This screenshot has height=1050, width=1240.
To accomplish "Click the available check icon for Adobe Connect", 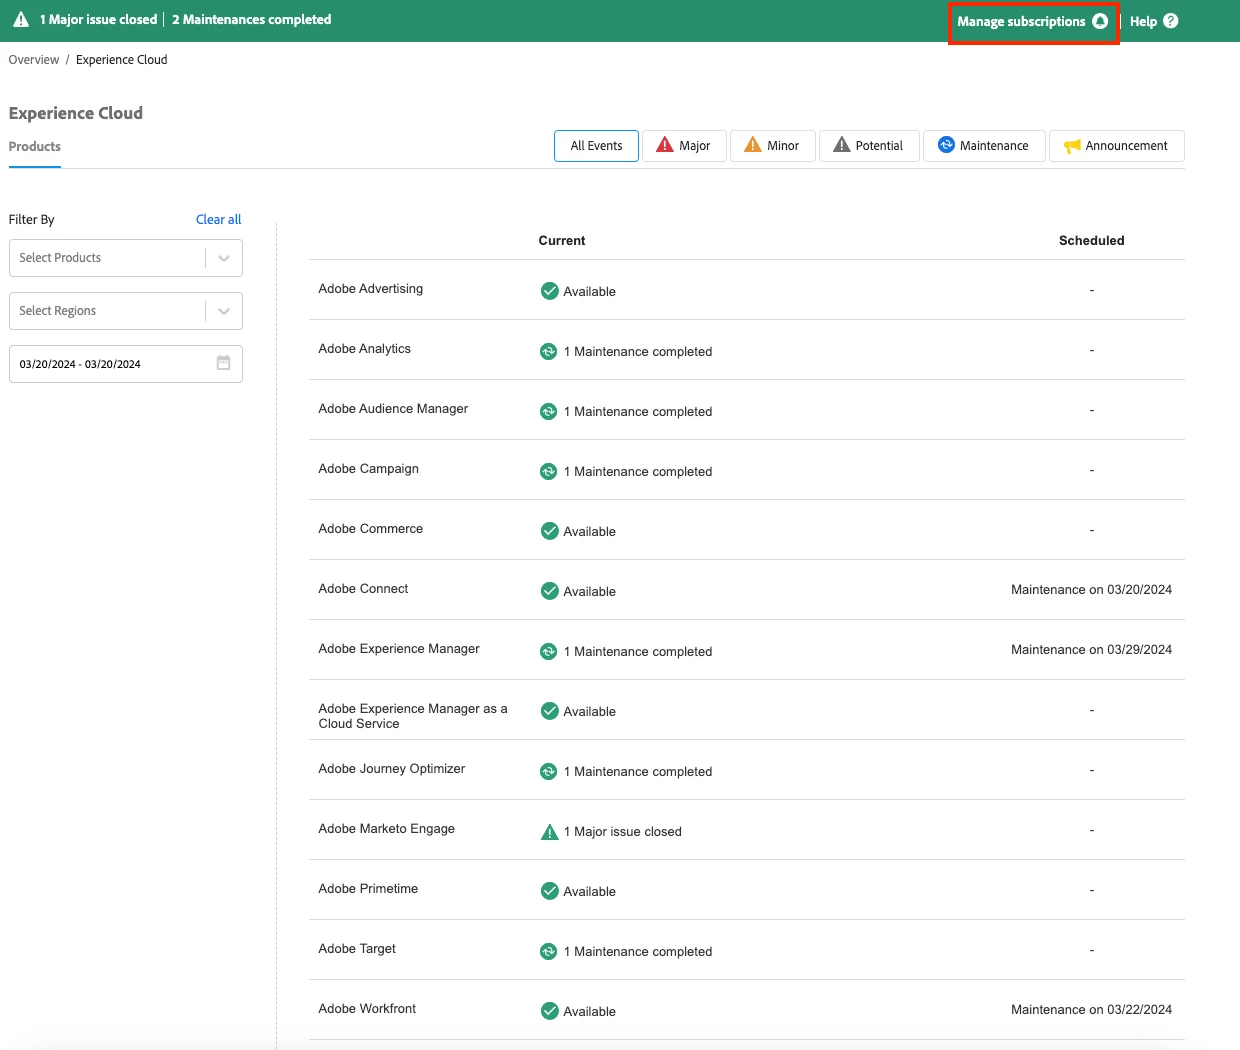I will tap(549, 591).
